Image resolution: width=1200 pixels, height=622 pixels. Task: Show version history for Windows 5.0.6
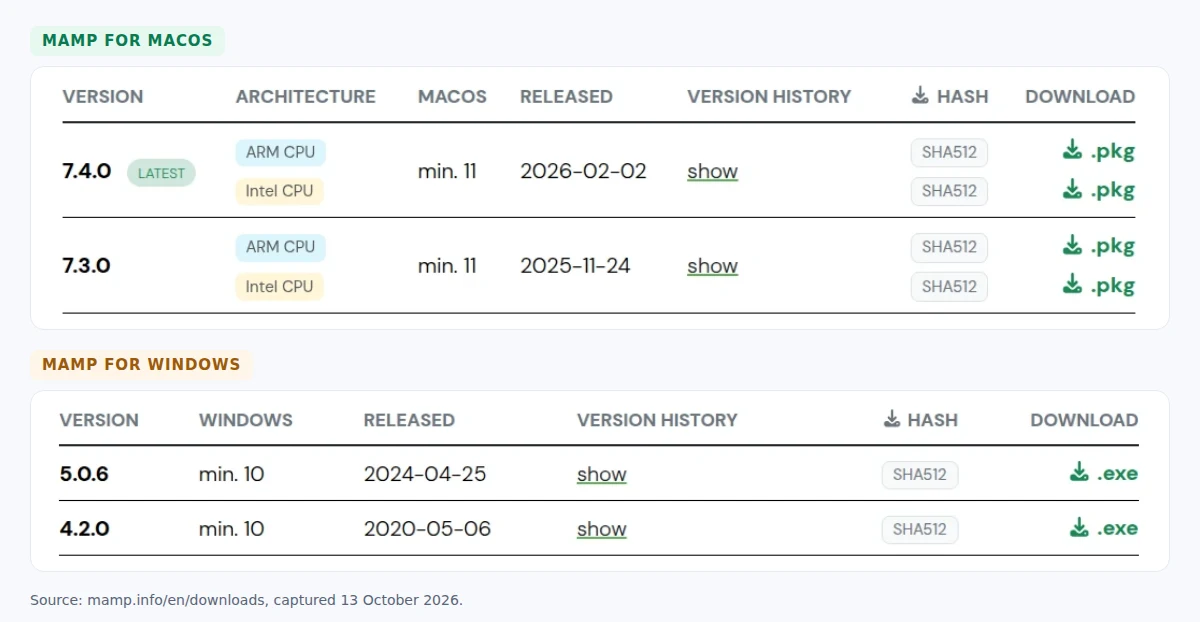[x=602, y=475]
